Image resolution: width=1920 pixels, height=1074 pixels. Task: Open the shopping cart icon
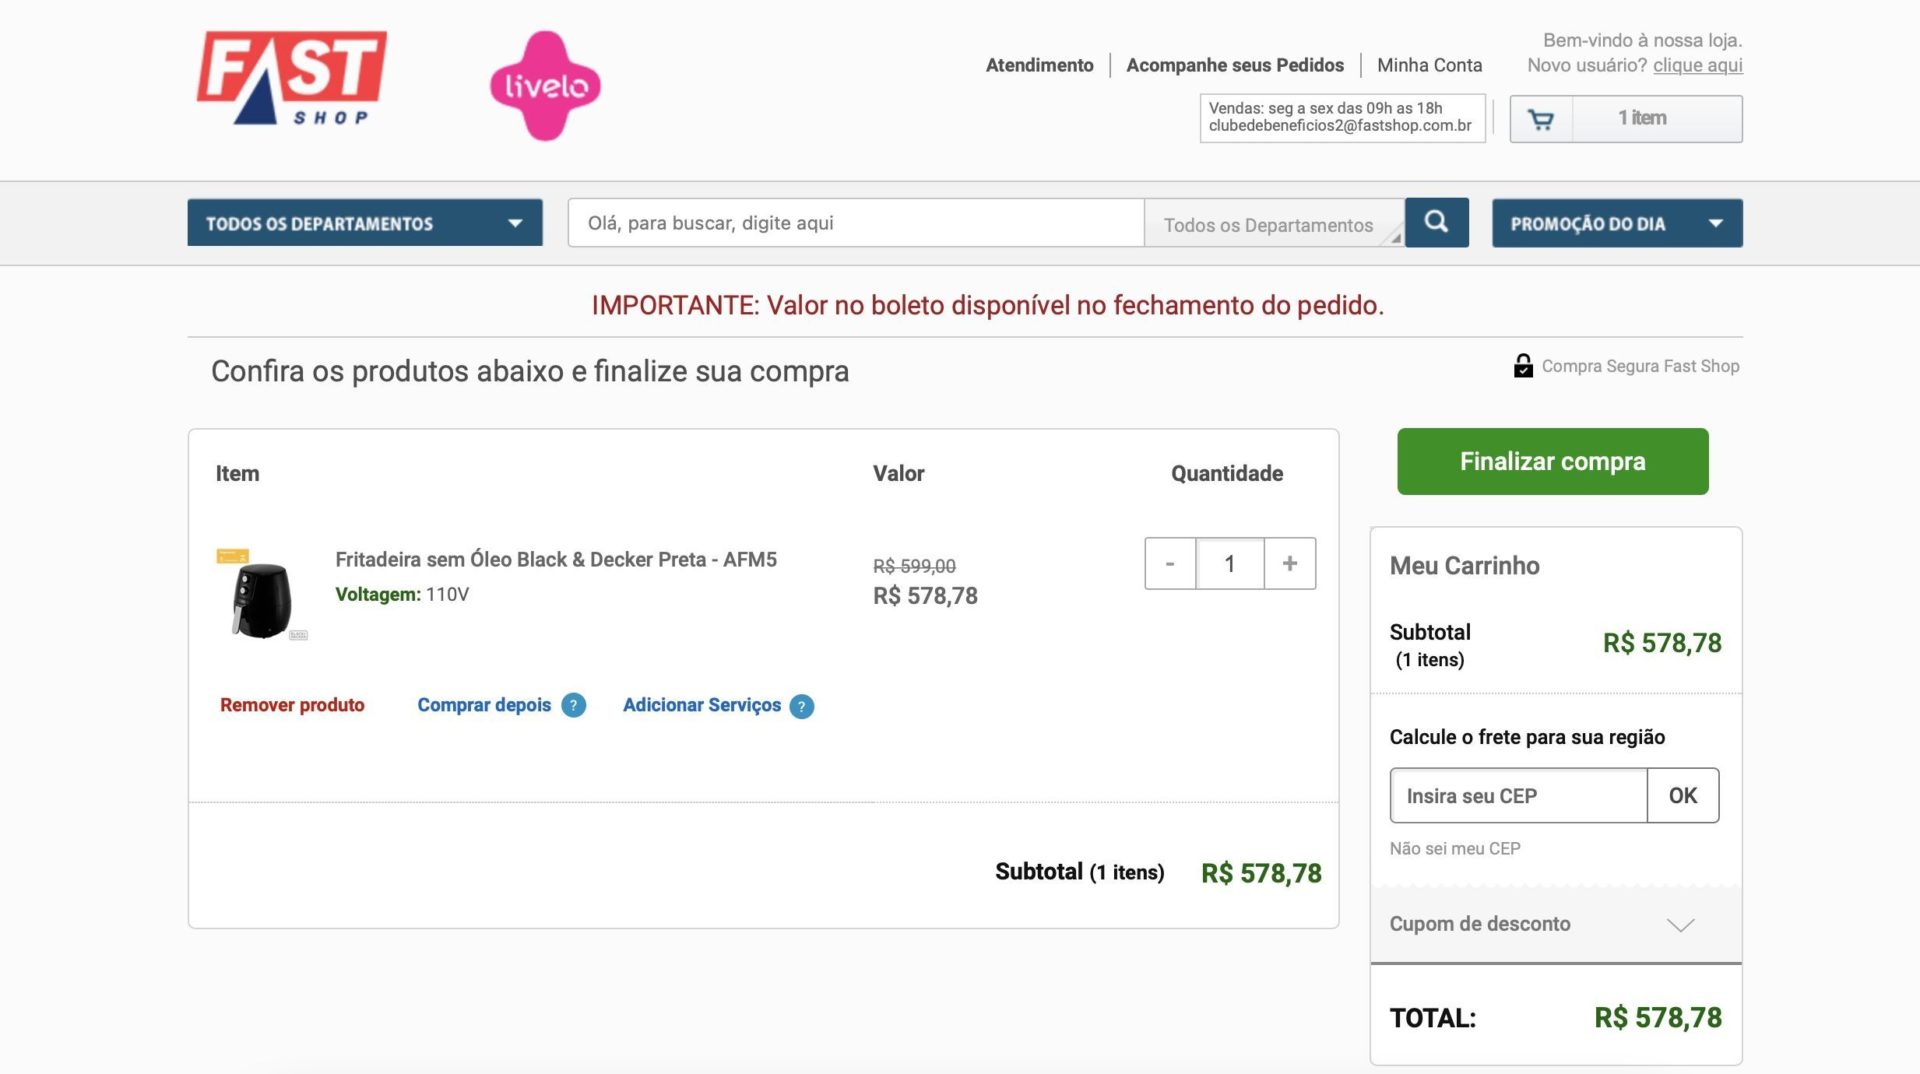pos(1541,119)
